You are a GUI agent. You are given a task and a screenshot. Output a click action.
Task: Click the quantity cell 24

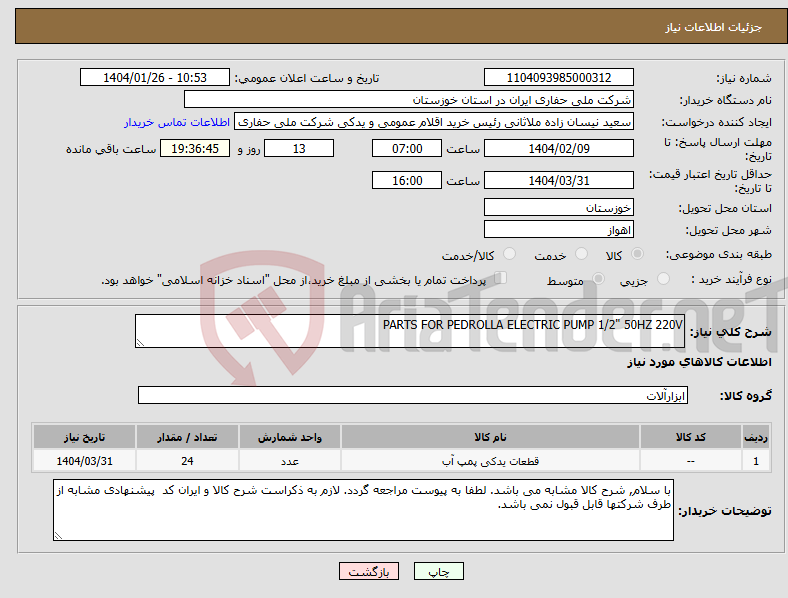coord(187,461)
